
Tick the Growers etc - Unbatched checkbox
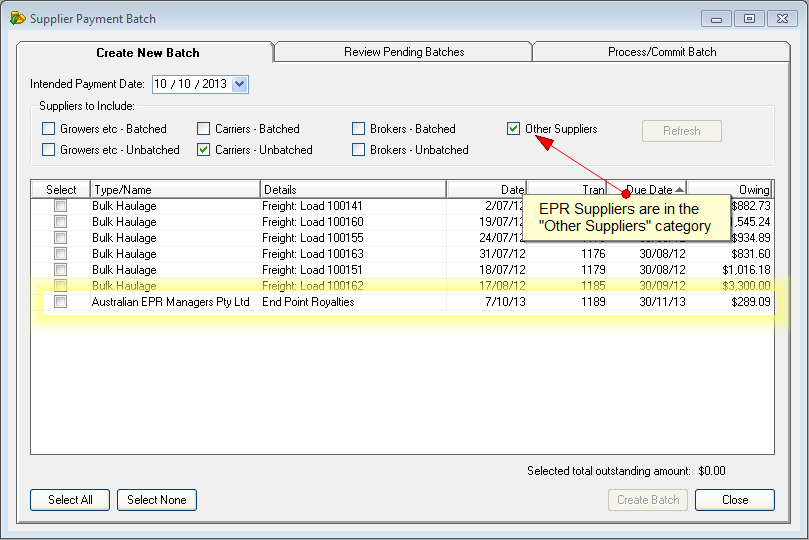point(49,150)
